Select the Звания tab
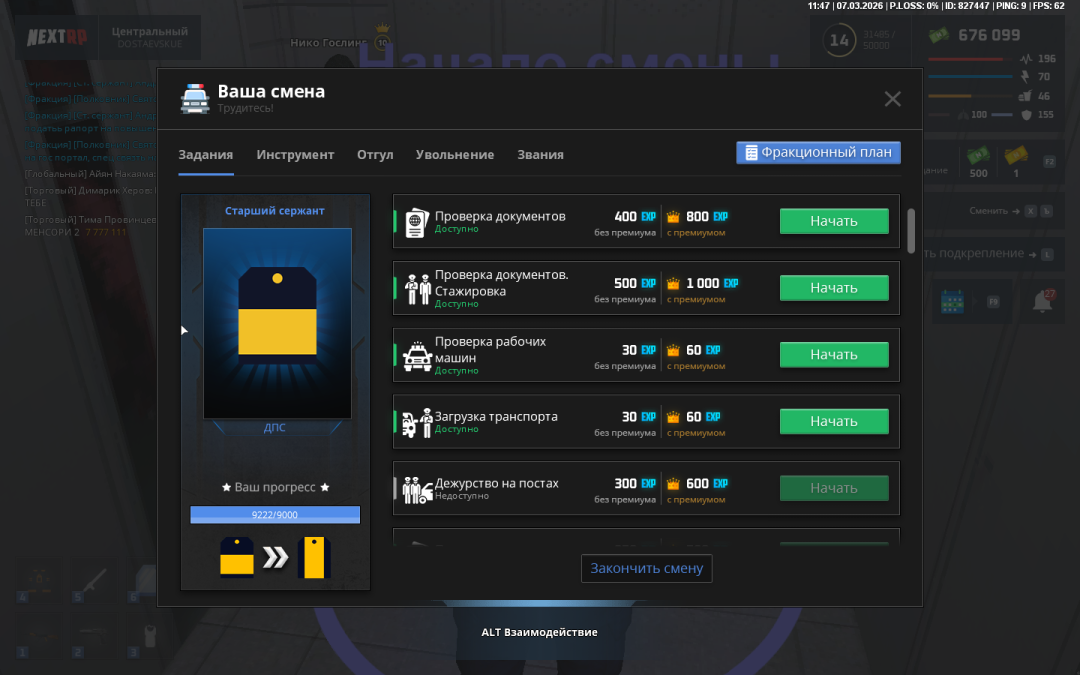 (x=540, y=155)
